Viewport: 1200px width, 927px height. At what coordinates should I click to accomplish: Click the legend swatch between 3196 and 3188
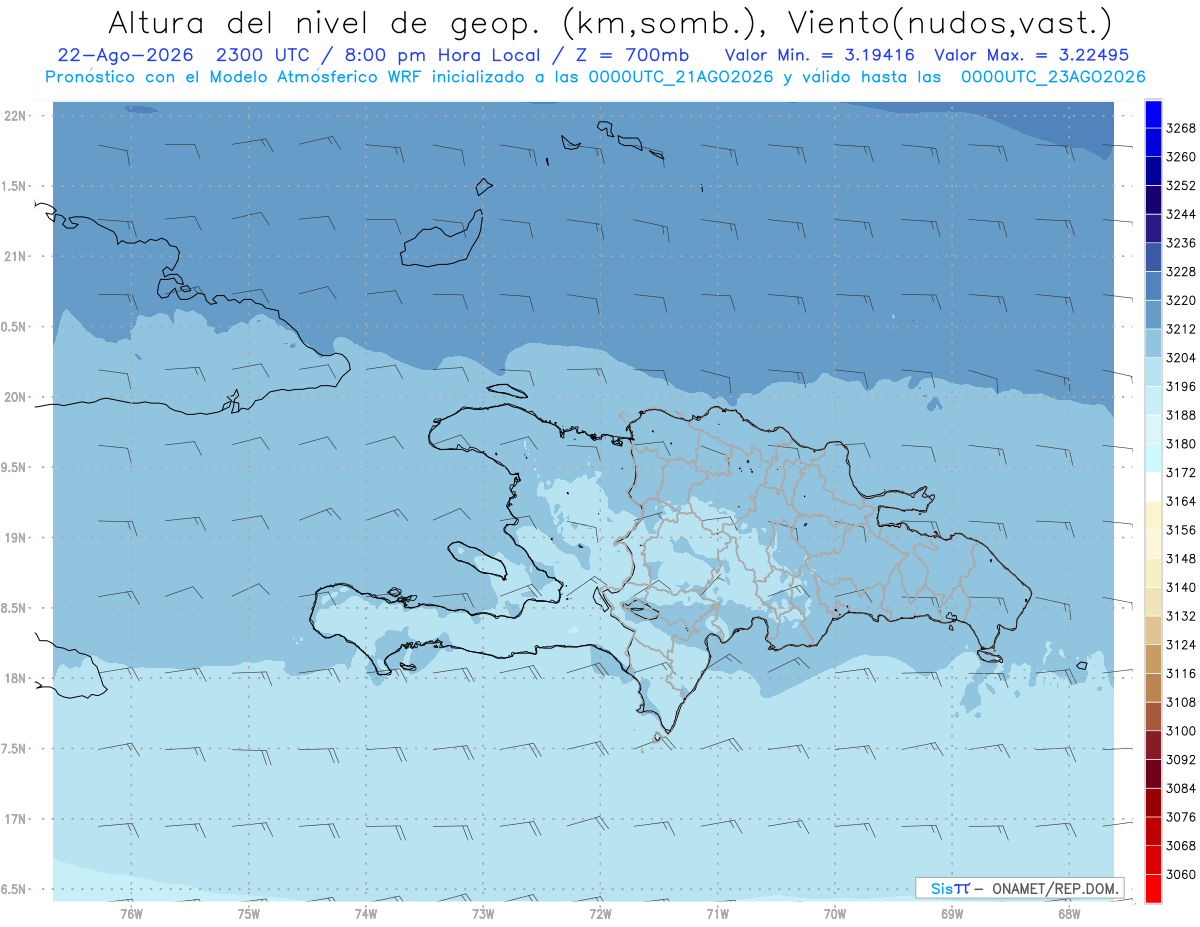(1153, 400)
